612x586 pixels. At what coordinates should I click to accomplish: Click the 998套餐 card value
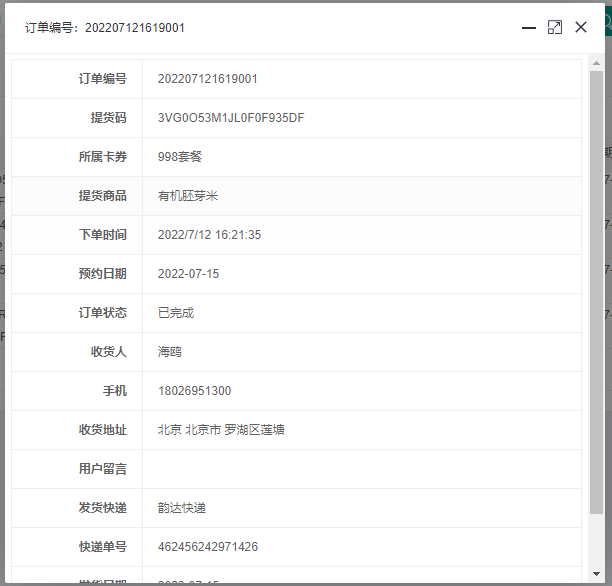(180, 157)
